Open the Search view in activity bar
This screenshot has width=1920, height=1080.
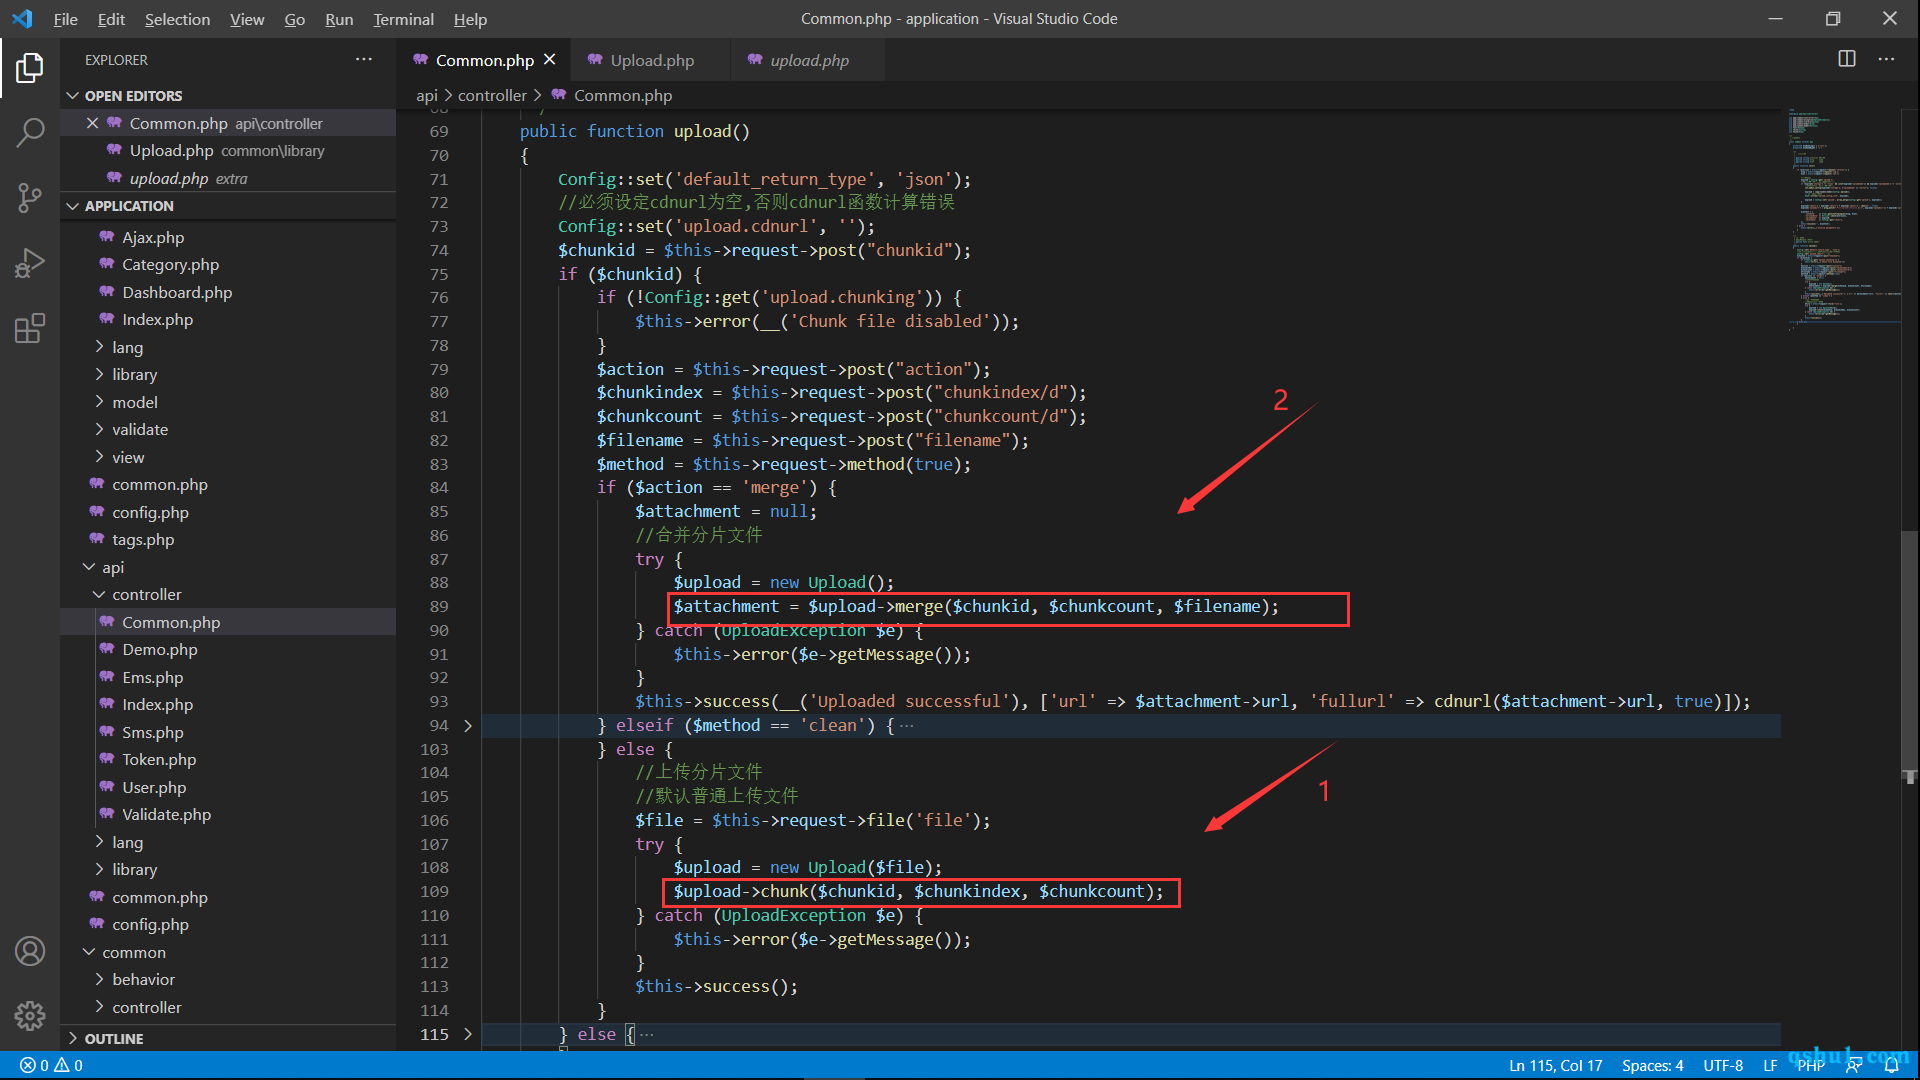point(30,133)
